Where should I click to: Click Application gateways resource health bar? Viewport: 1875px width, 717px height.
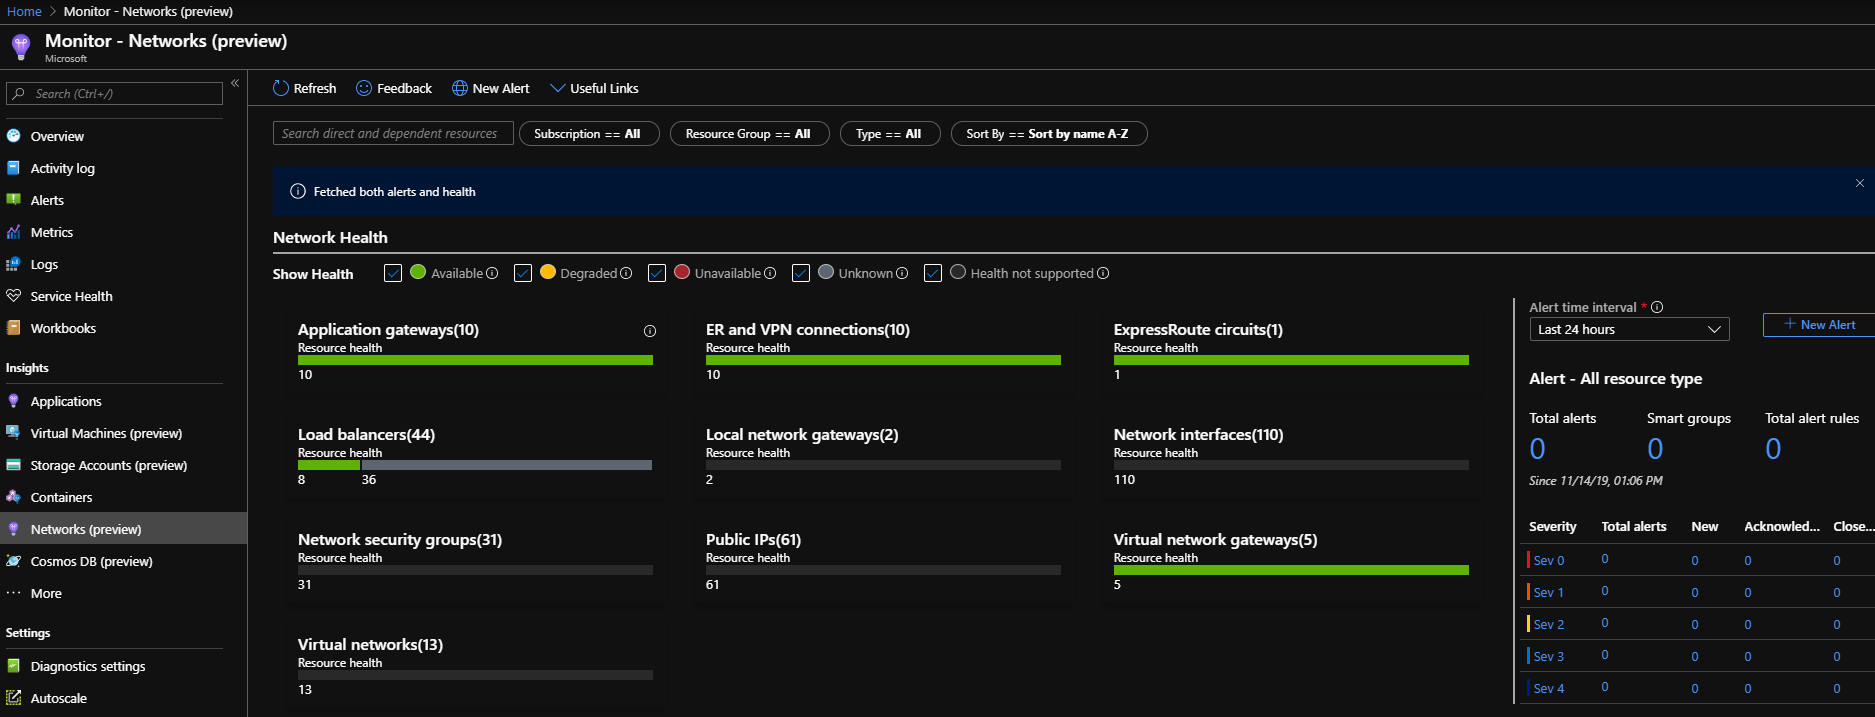[475, 360]
